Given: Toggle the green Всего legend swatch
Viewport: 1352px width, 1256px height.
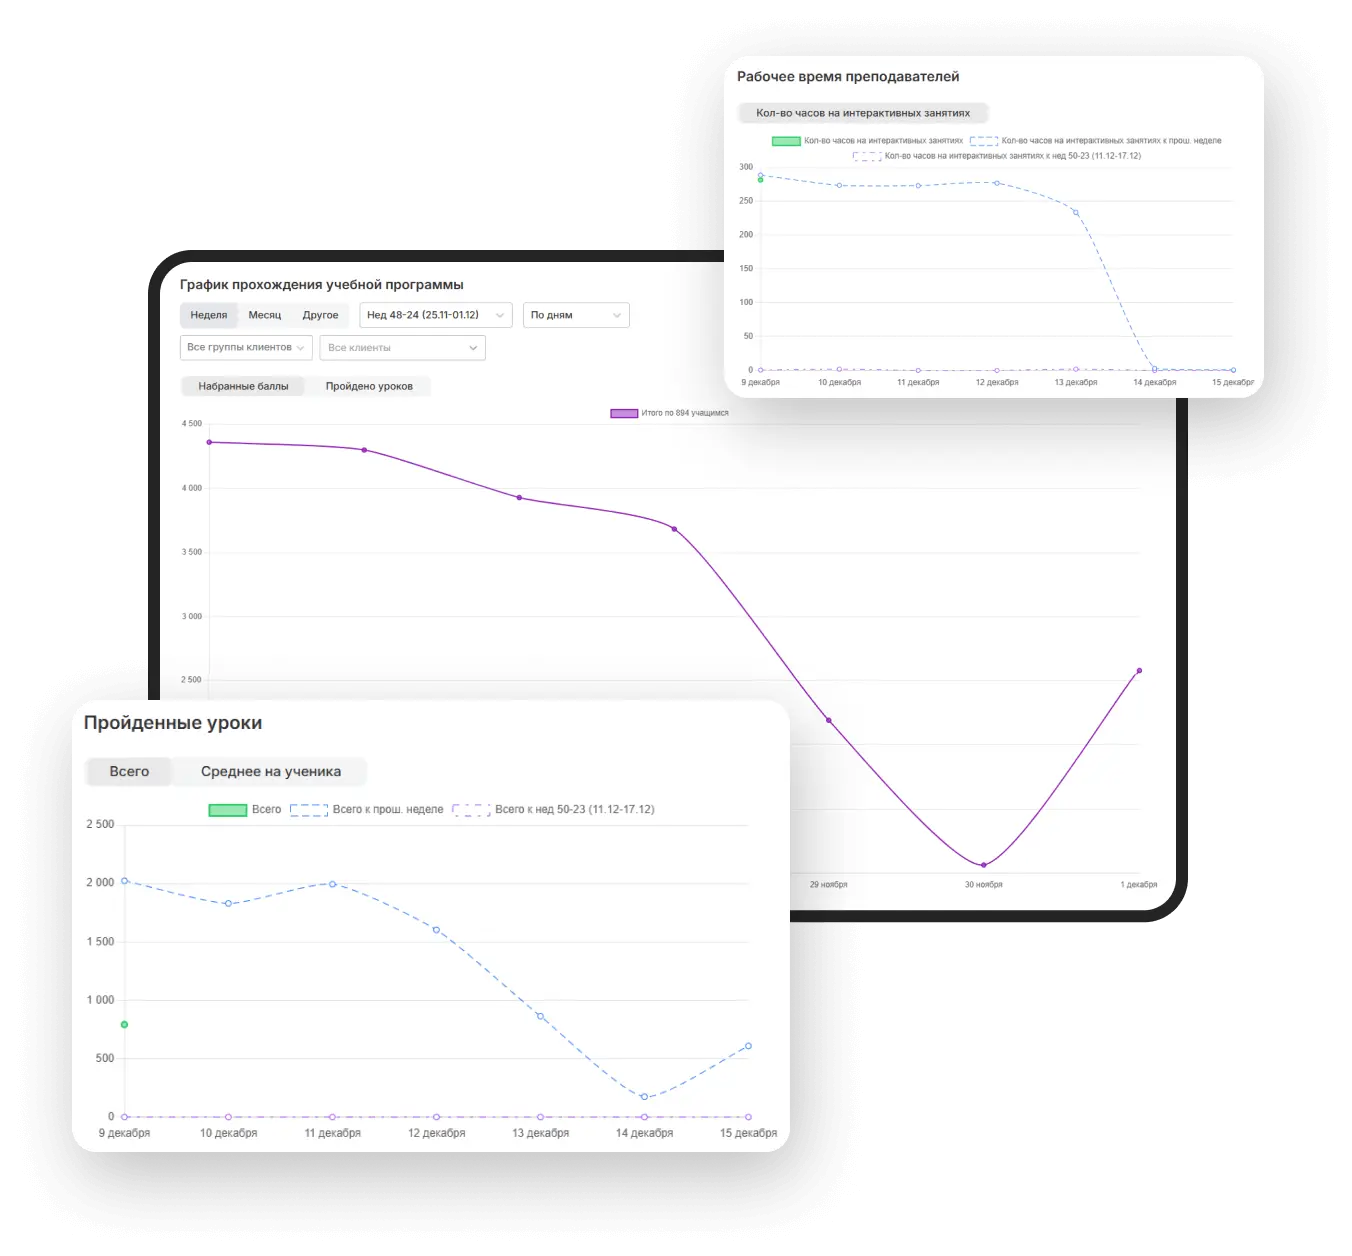Looking at the screenshot, I should point(228,810).
